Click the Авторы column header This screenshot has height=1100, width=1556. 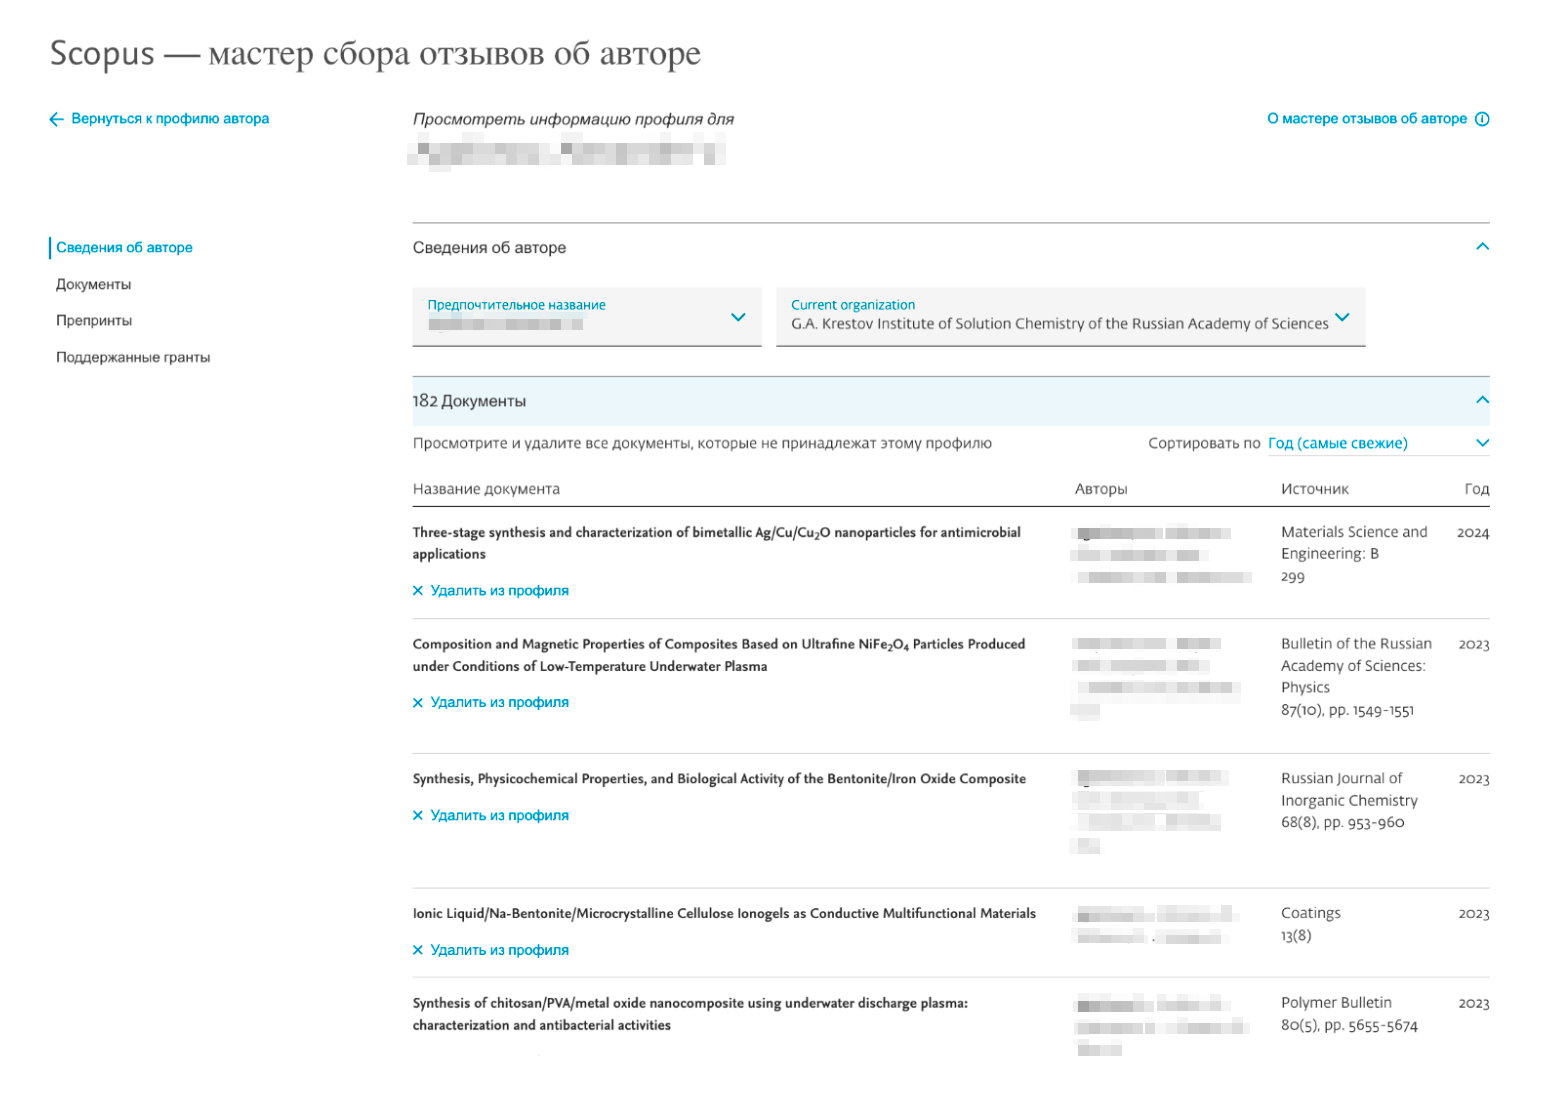click(1101, 490)
